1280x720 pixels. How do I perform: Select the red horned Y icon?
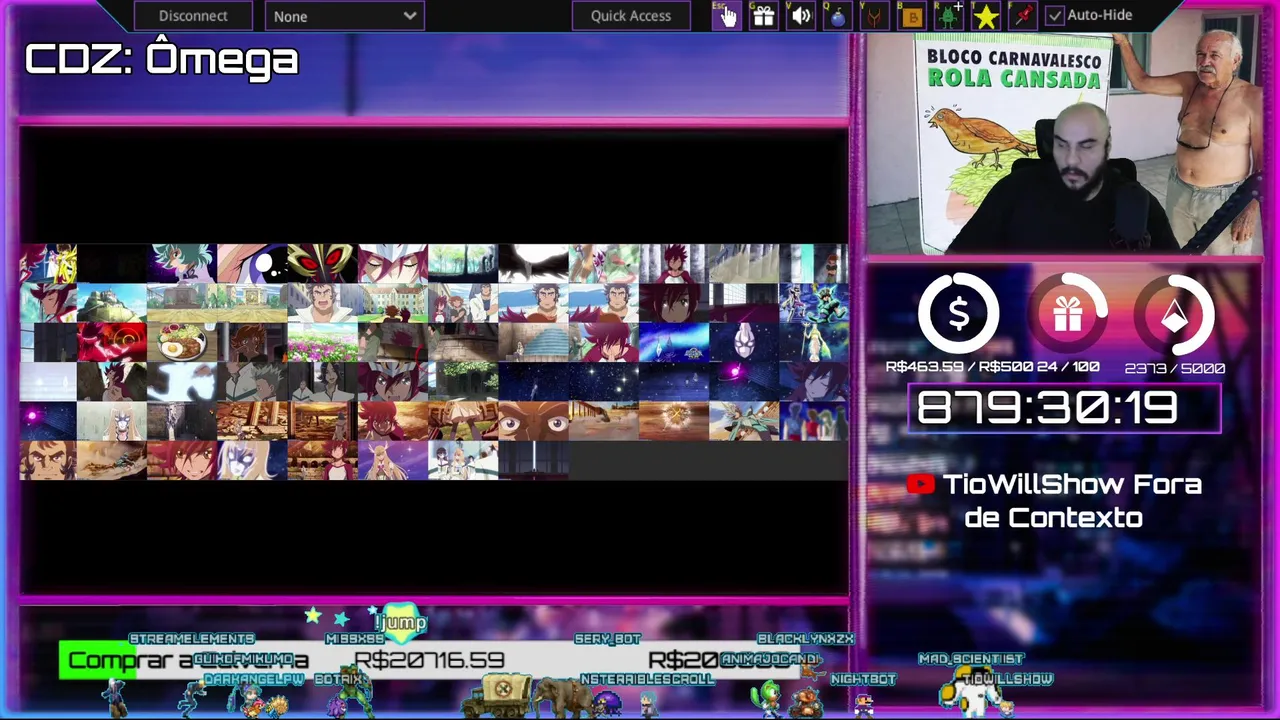pyautogui.click(x=874, y=15)
